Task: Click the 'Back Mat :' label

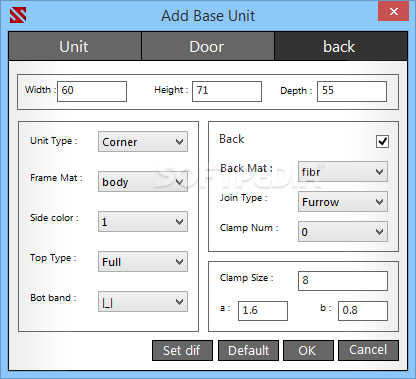Action: 246,168
